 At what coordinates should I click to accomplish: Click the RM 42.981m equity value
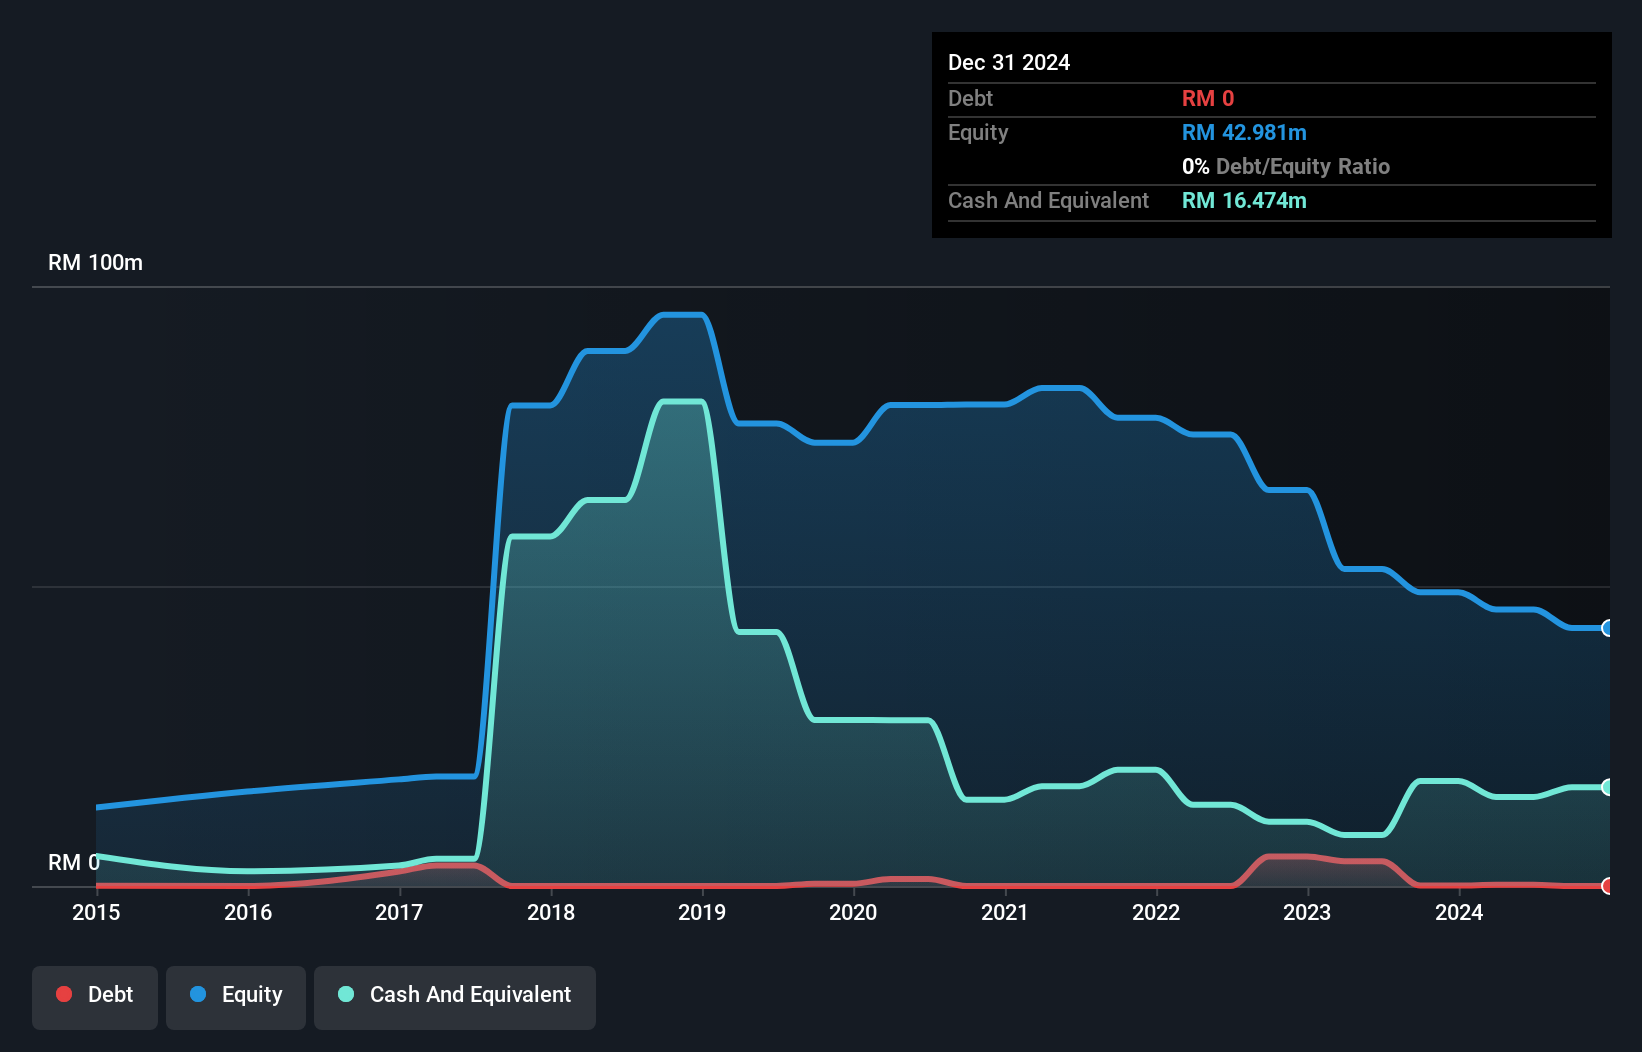pyautogui.click(x=1244, y=132)
